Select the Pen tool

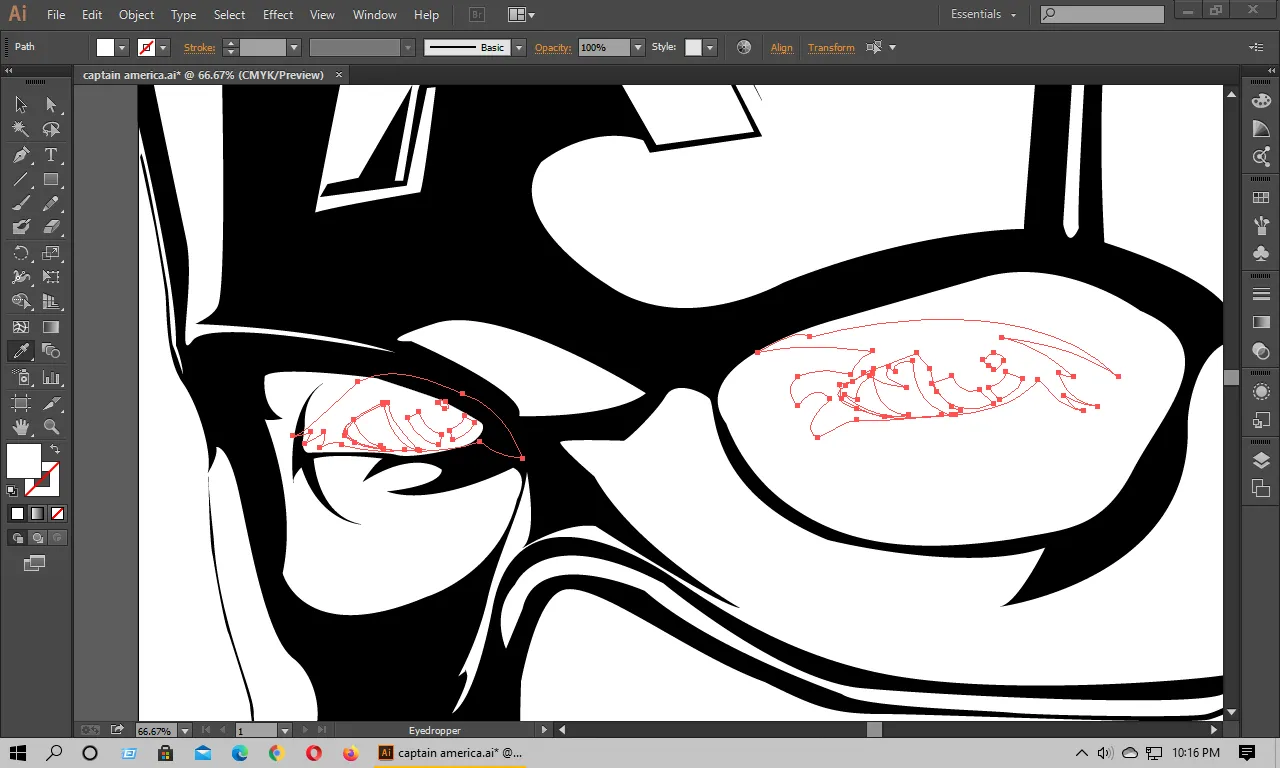(21, 155)
